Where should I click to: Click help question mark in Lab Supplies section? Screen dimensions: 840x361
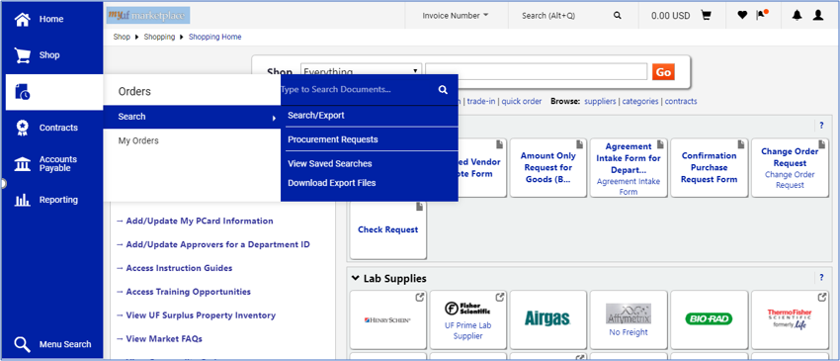(822, 278)
